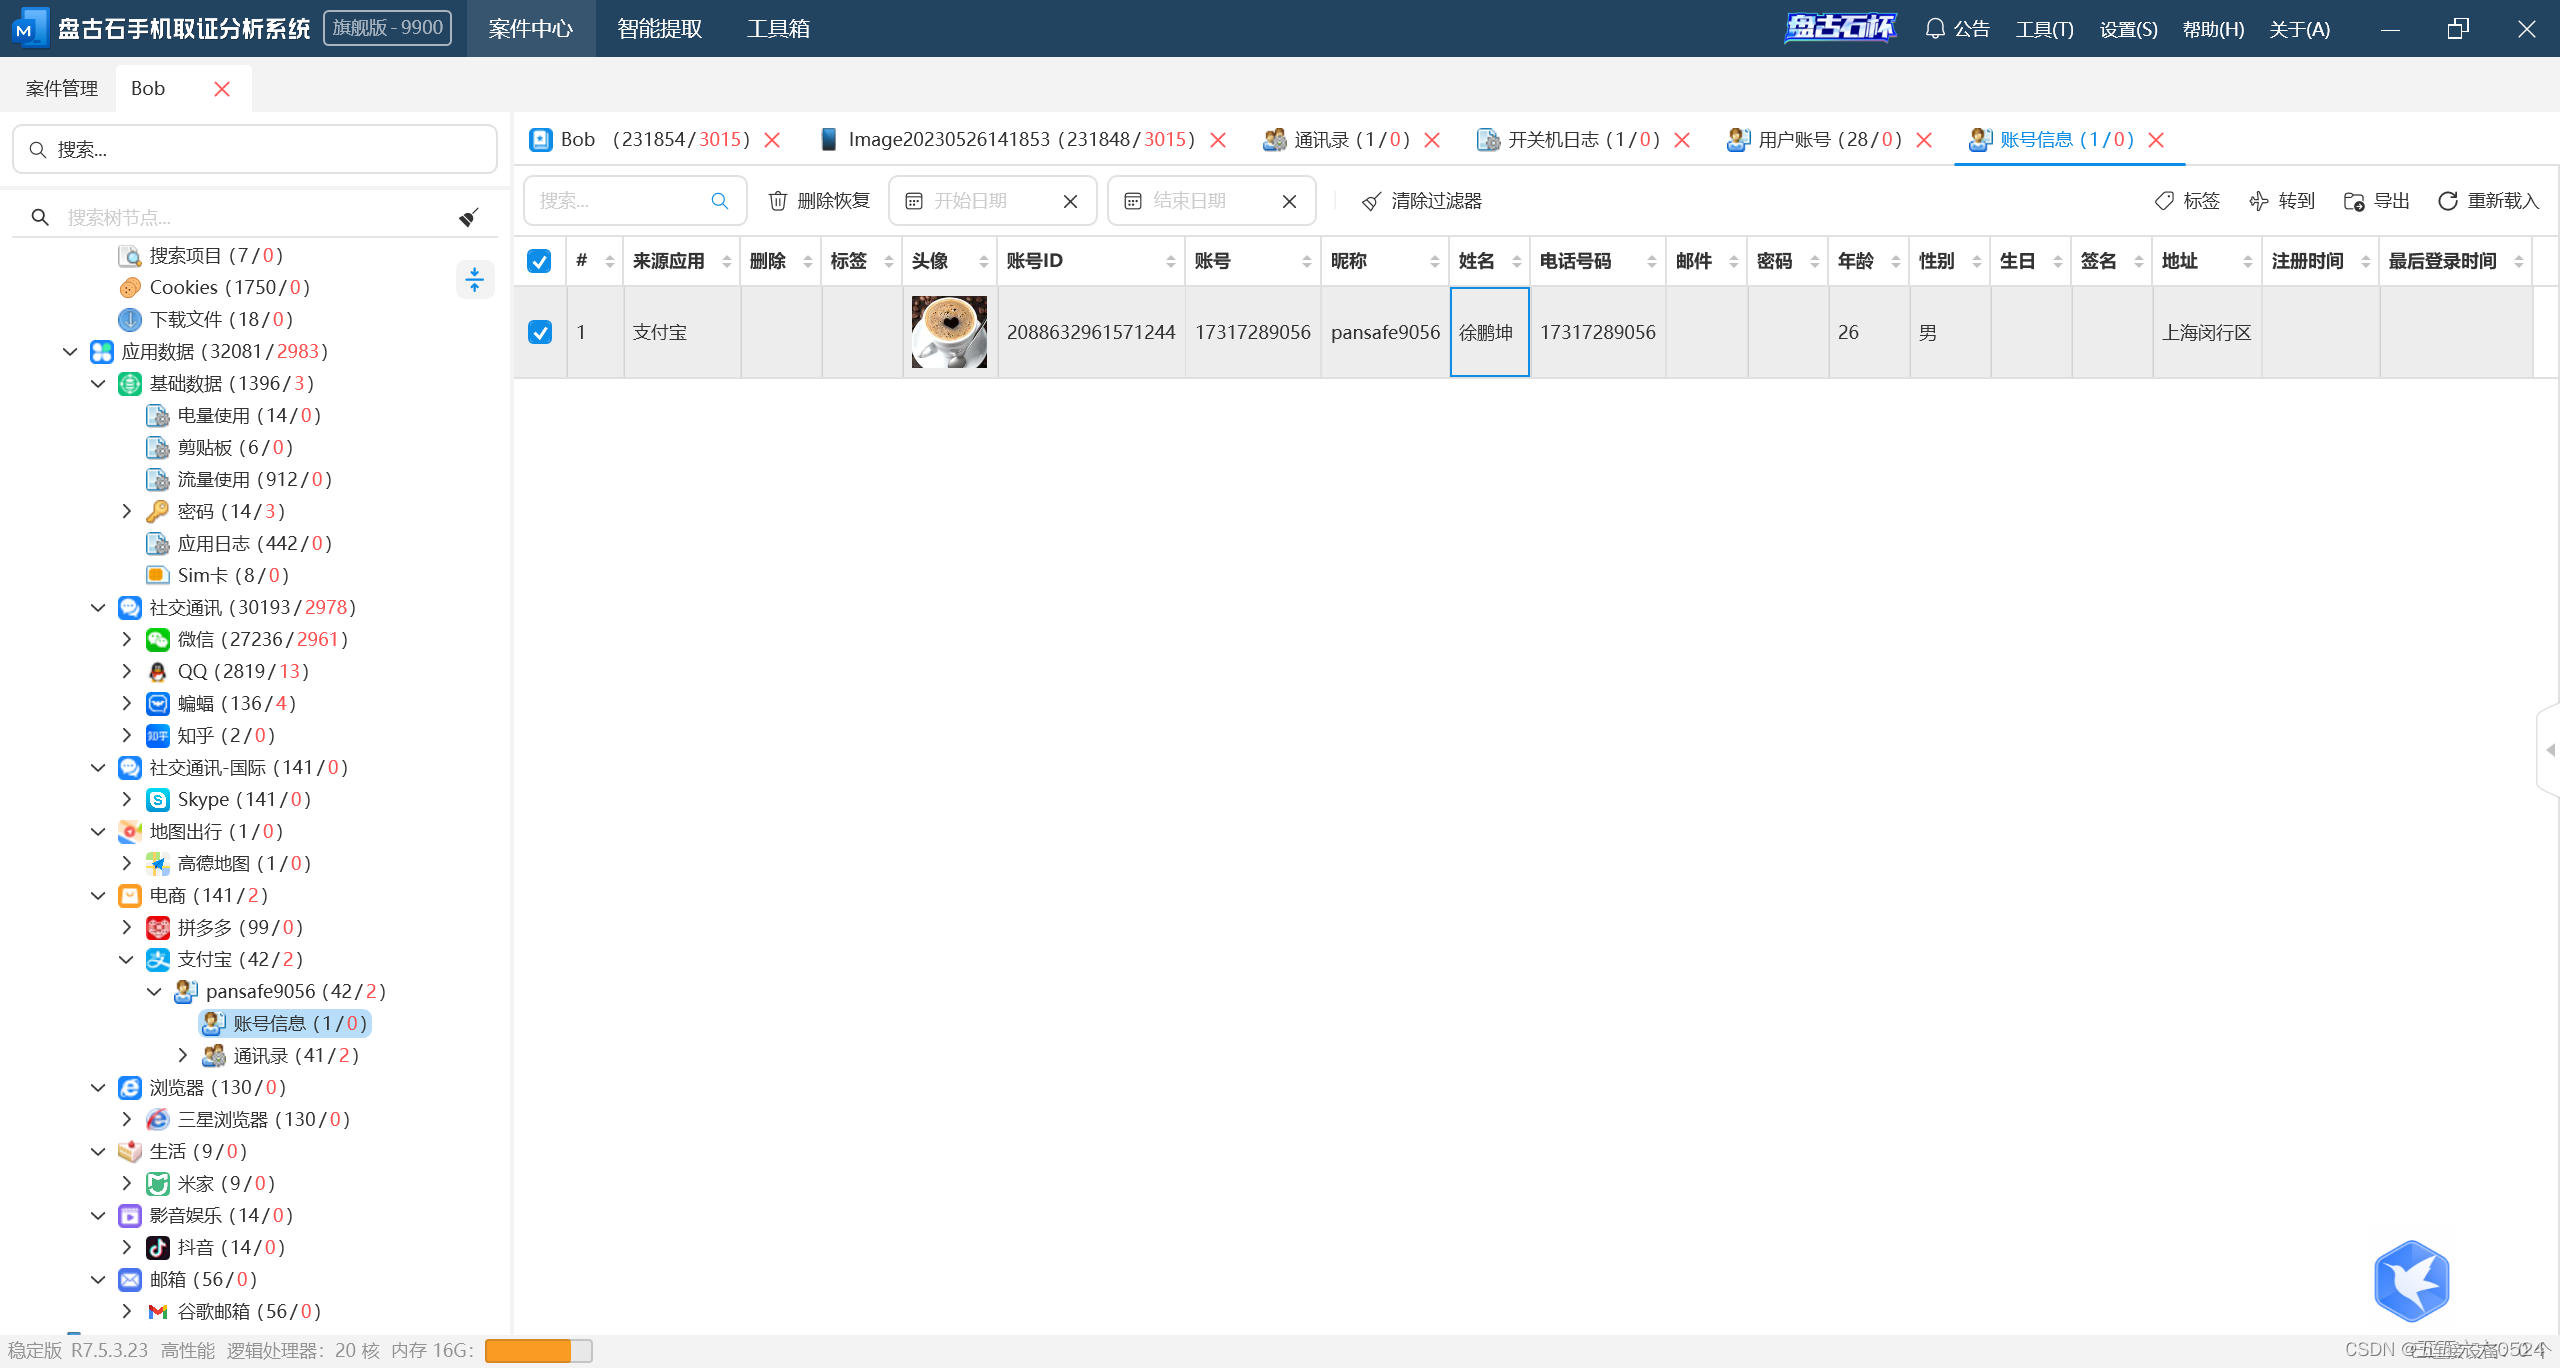The height and width of the screenshot is (1368, 2560).
Task: Click the collapse-all tree nodes icon
Action: (475, 279)
